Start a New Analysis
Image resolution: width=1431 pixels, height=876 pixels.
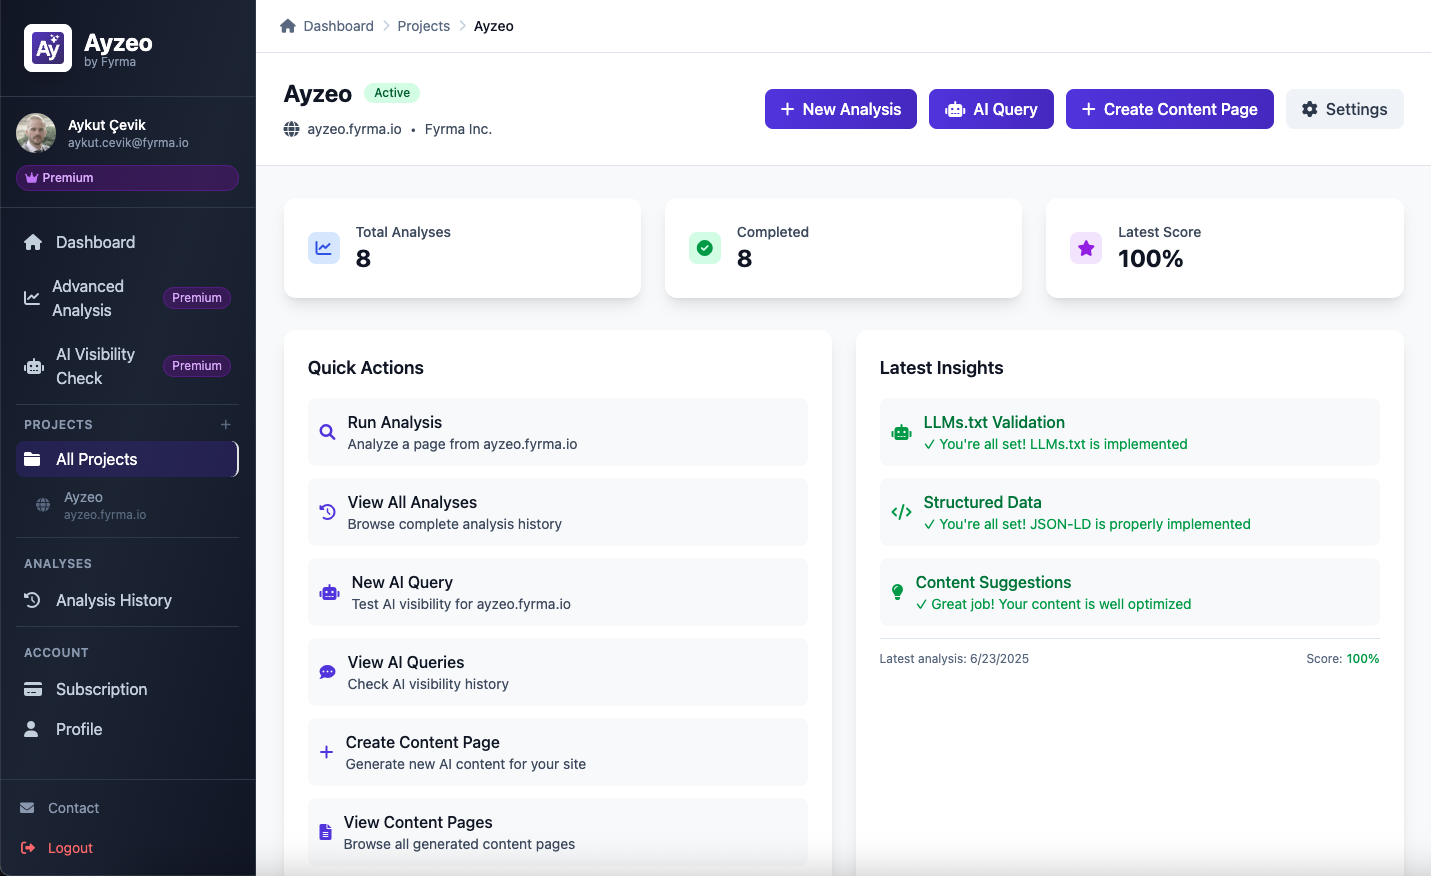tap(841, 109)
